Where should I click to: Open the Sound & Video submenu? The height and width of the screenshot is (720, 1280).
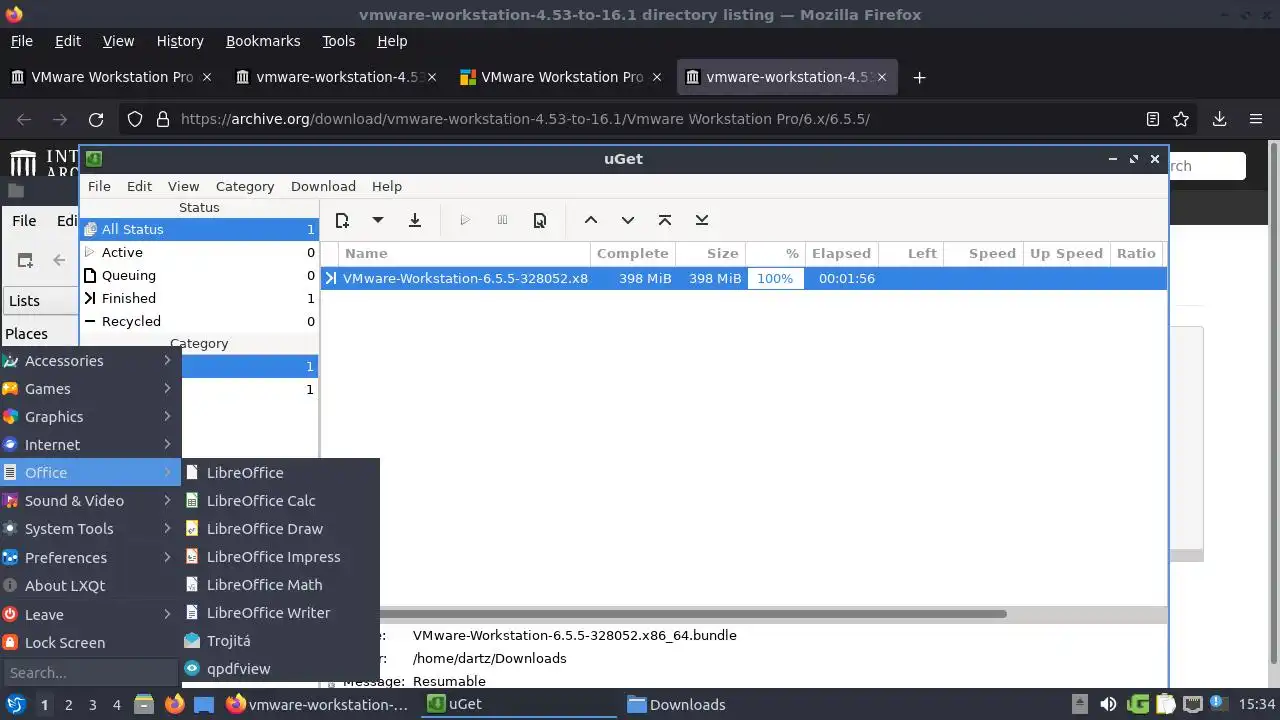click(90, 500)
